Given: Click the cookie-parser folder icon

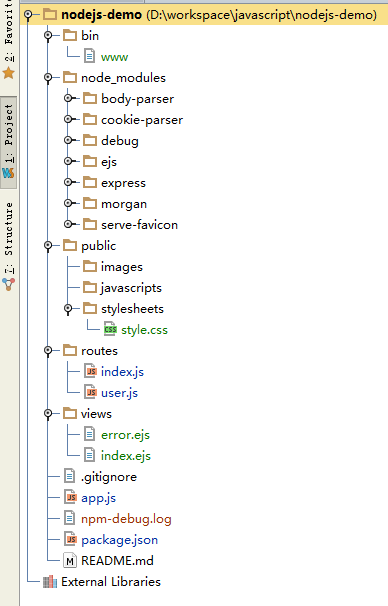Looking at the screenshot, I should tap(90, 119).
